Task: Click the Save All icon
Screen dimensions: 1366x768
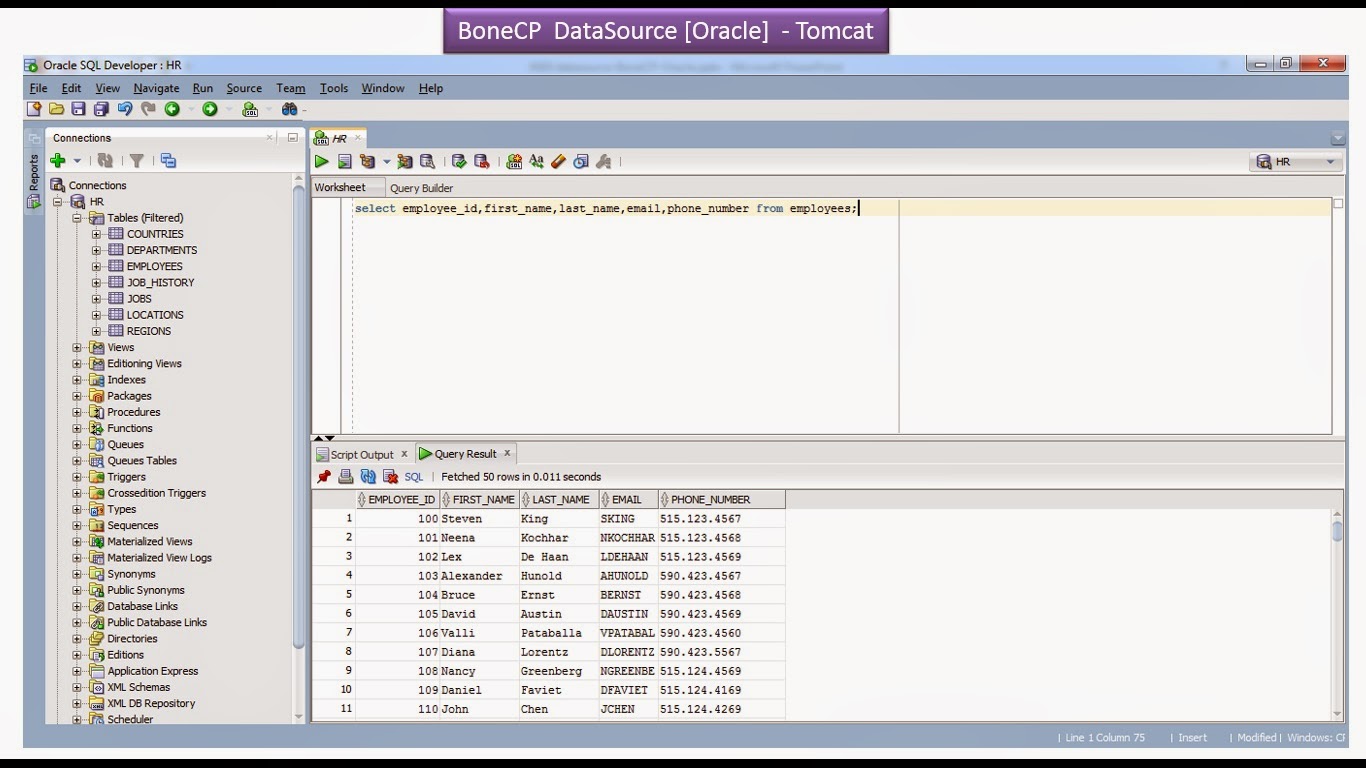Action: tap(101, 109)
